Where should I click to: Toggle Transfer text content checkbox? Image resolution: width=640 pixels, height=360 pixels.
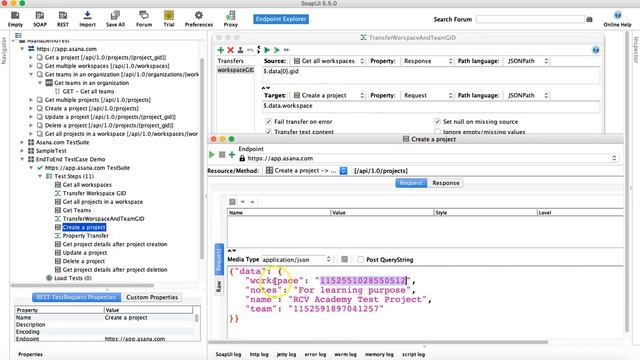pyautogui.click(x=268, y=131)
